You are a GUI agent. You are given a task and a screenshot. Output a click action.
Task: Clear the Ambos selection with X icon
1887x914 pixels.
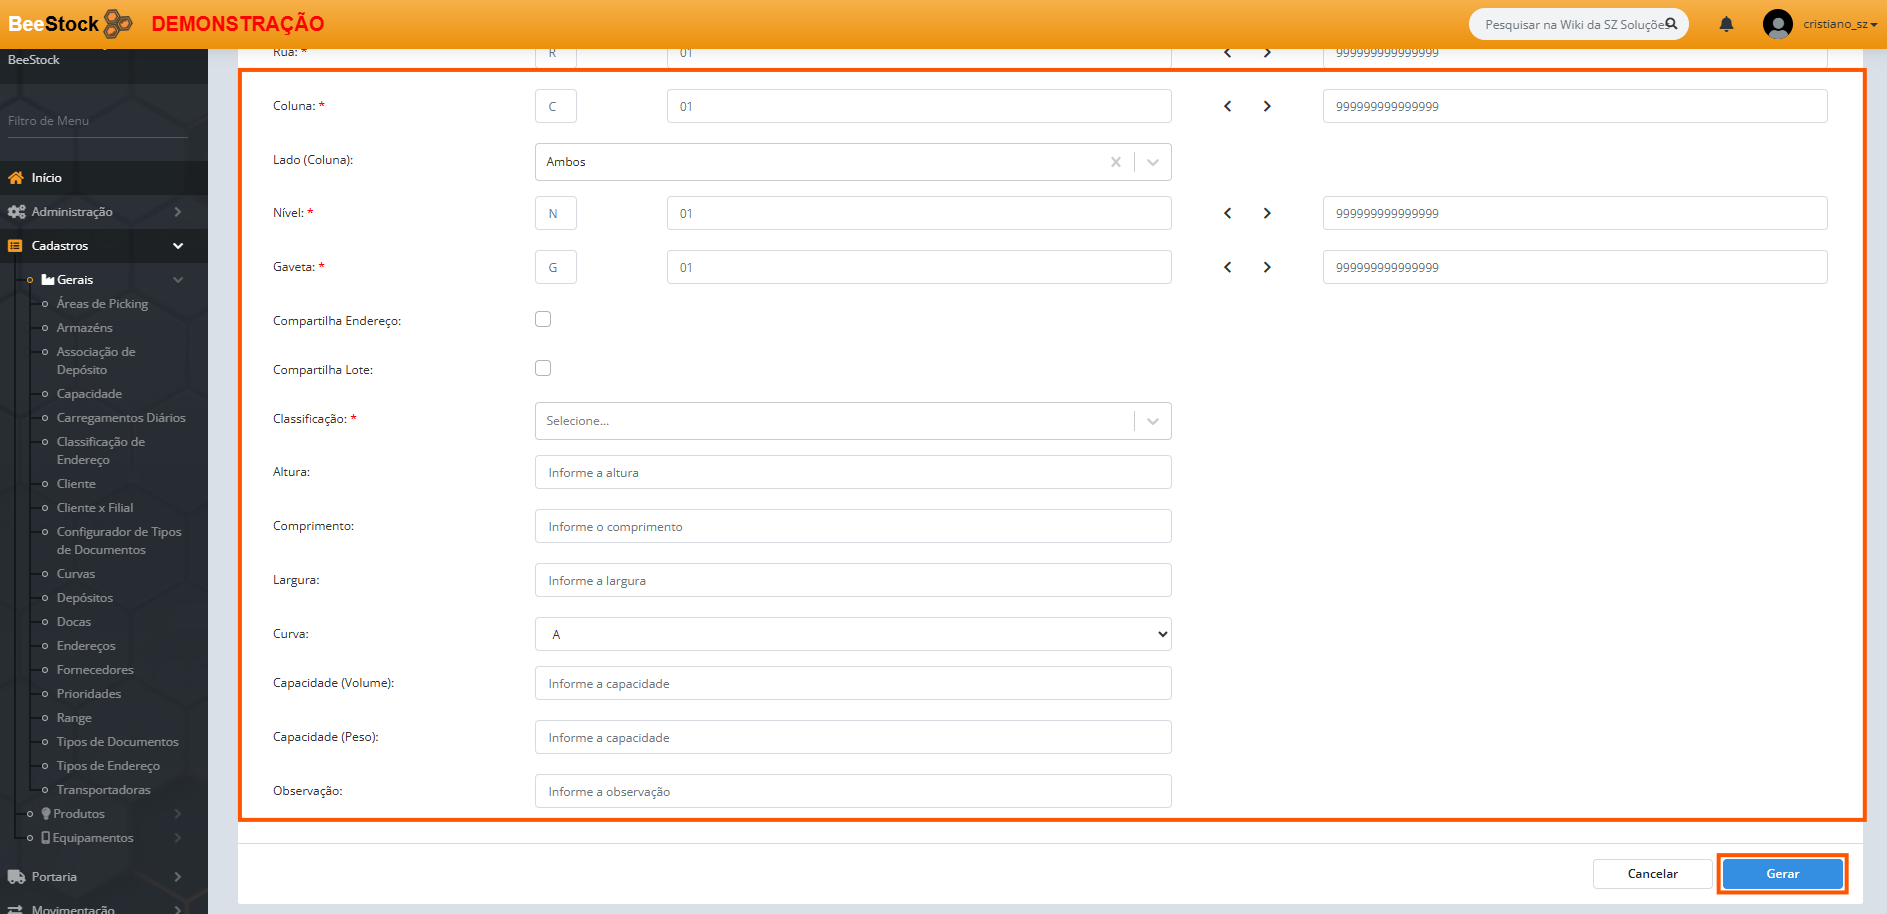click(1115, 162)
